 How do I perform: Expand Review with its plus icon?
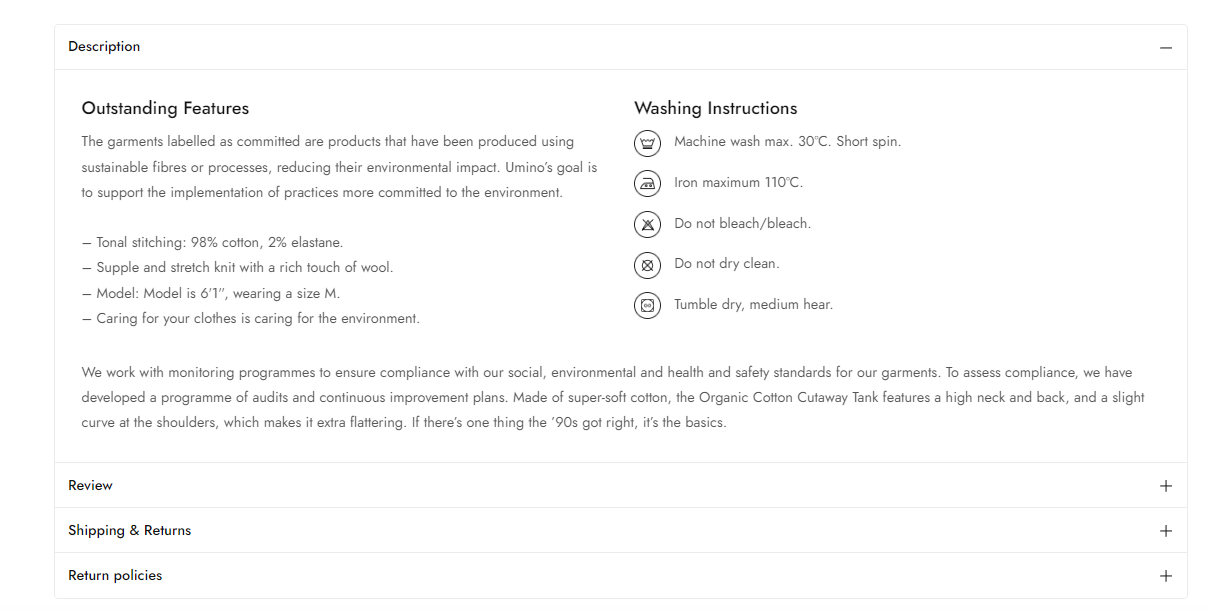1165,486
